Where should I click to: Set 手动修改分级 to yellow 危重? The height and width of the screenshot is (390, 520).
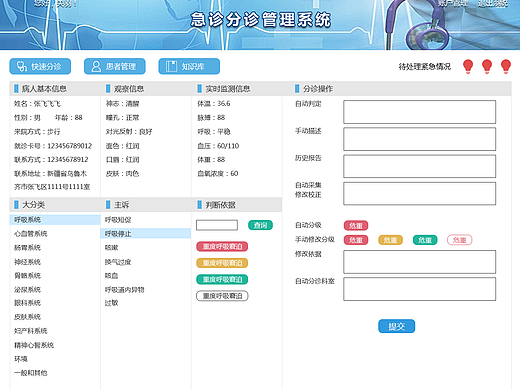(x=390, y=240)
